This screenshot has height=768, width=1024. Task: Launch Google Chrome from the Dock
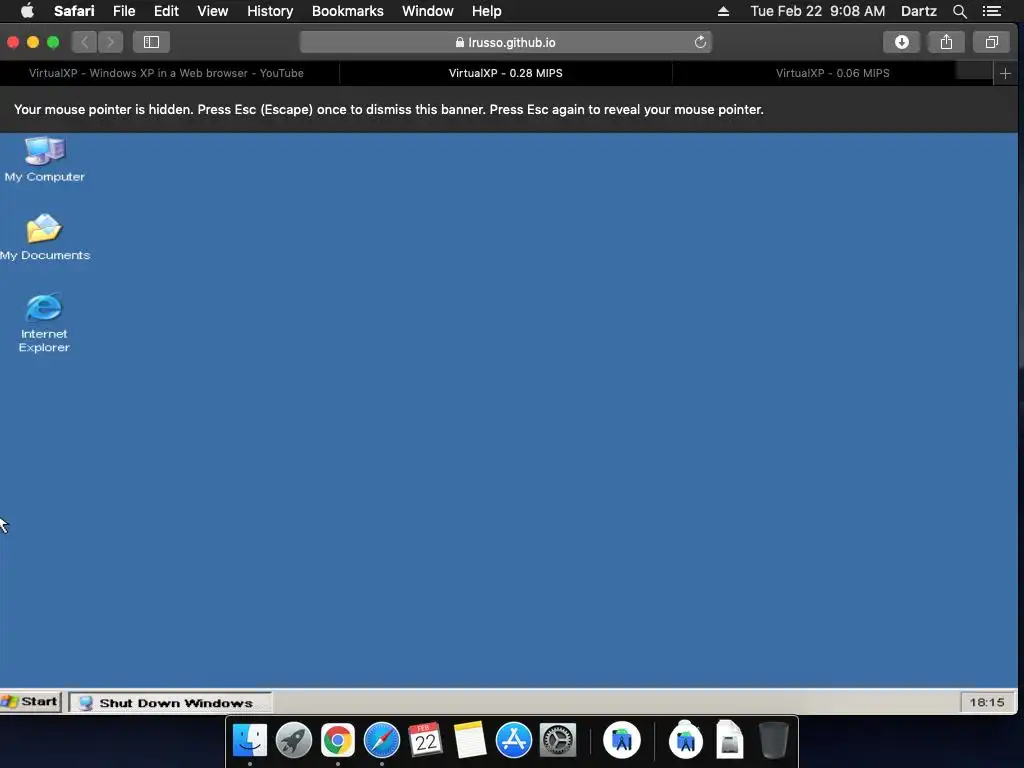click(x=338, y=740)
